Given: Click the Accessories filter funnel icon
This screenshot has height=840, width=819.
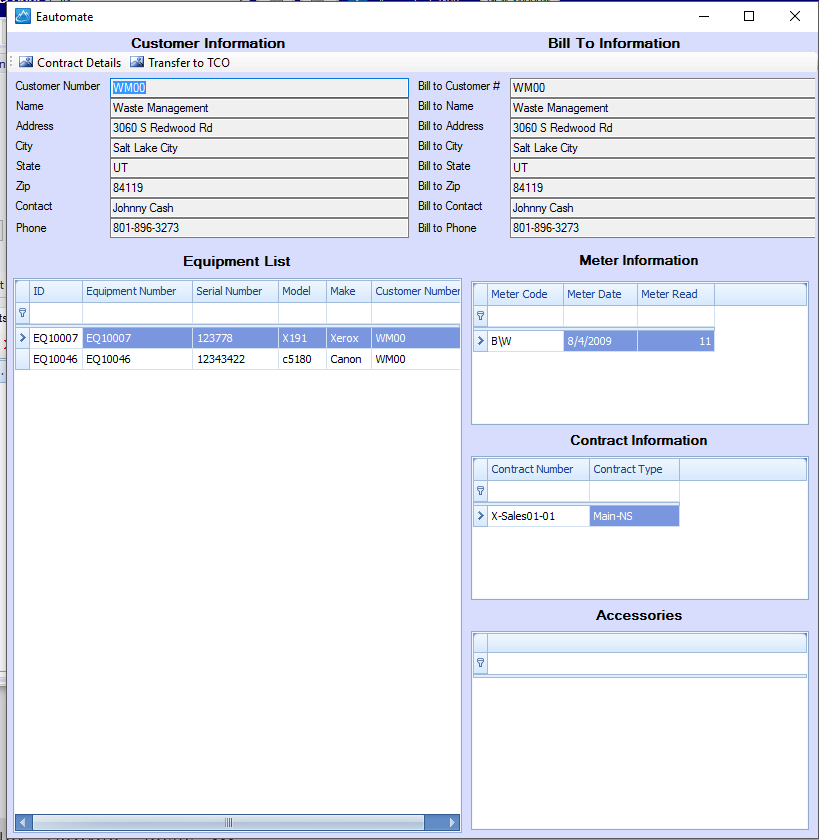Looking at the screenshot, I should click(x=480, y=663).
